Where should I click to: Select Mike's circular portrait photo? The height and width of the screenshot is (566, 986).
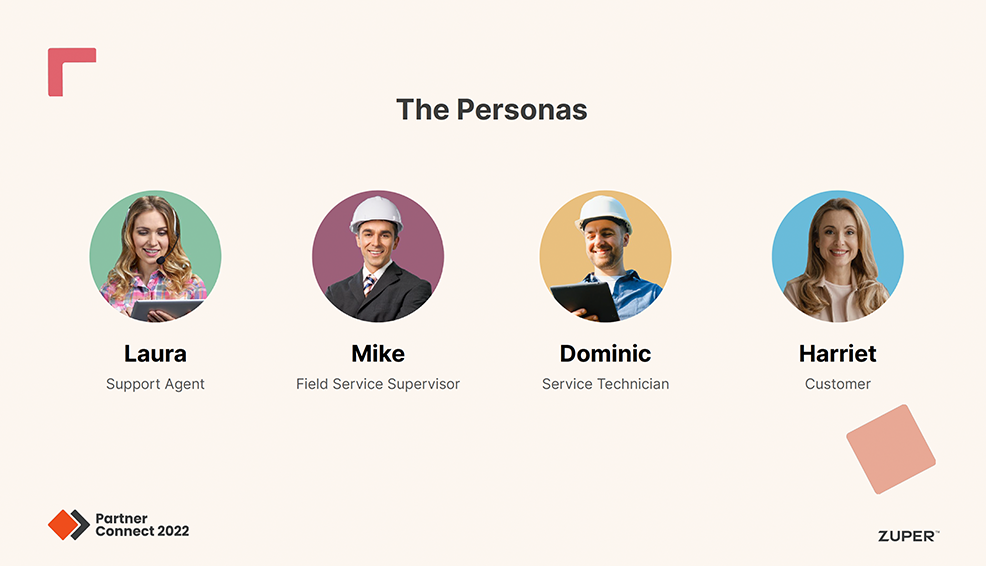[x=378, y=256]
